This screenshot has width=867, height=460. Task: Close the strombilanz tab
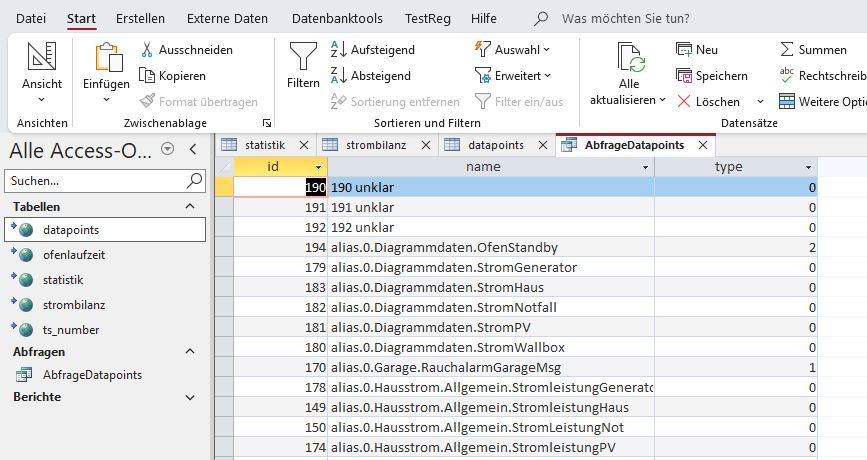(x=426, y=145)
